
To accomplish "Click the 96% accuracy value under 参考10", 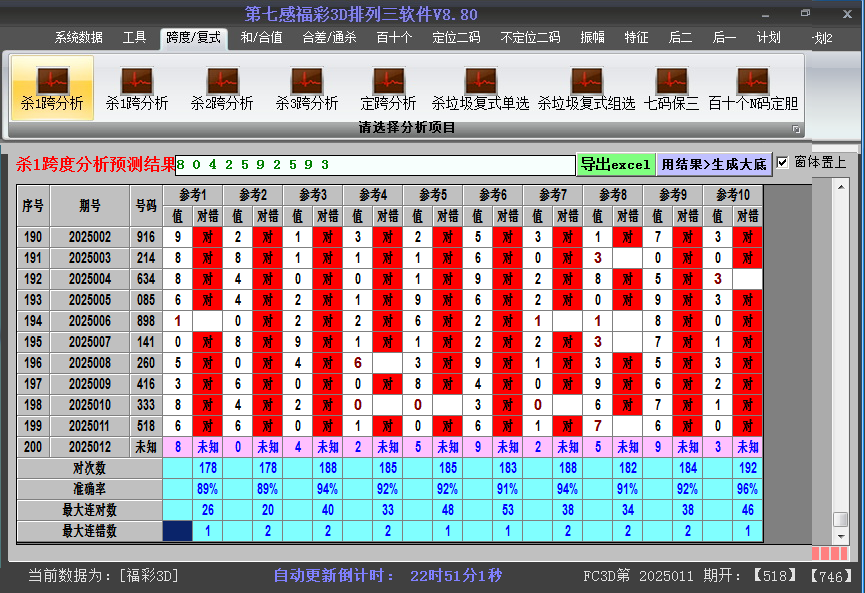I will pos(748,489).
